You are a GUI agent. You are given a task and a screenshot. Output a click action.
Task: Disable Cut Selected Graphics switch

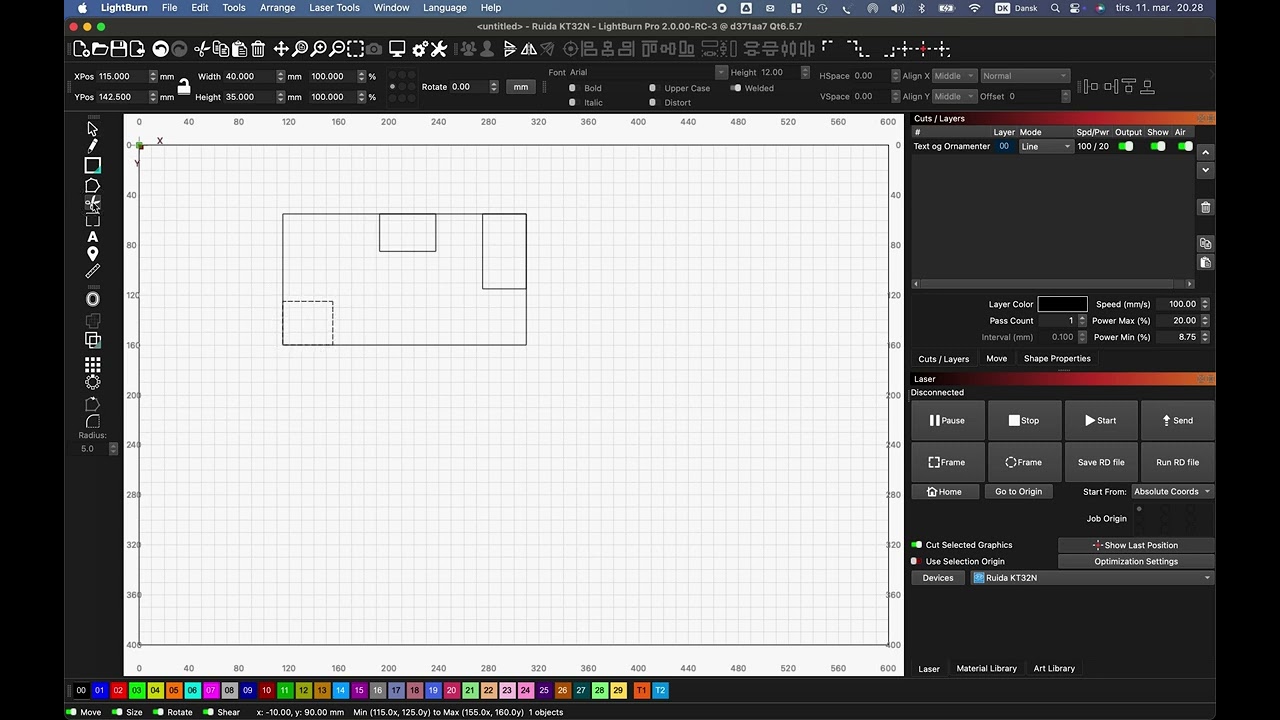point(916,545)
